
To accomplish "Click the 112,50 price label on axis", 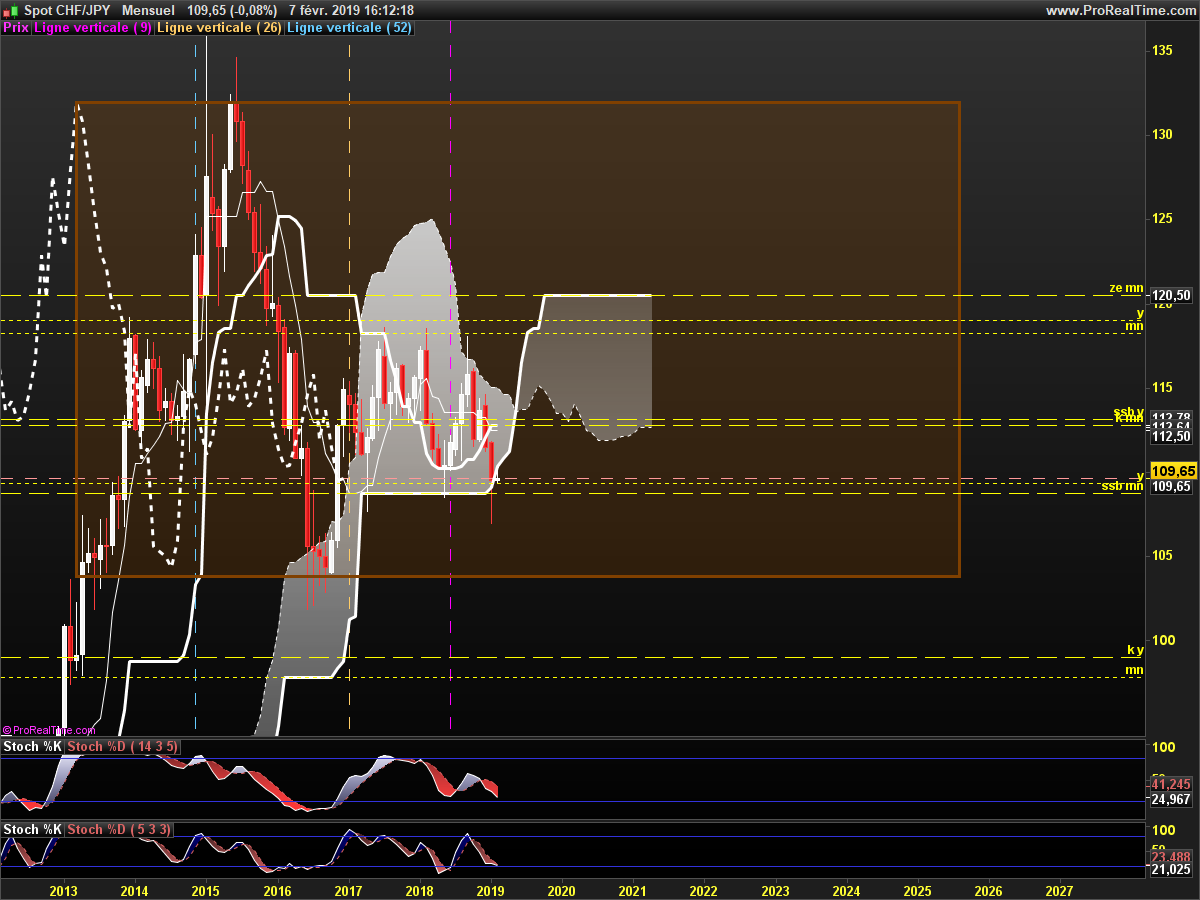I will click(1171, 436).
